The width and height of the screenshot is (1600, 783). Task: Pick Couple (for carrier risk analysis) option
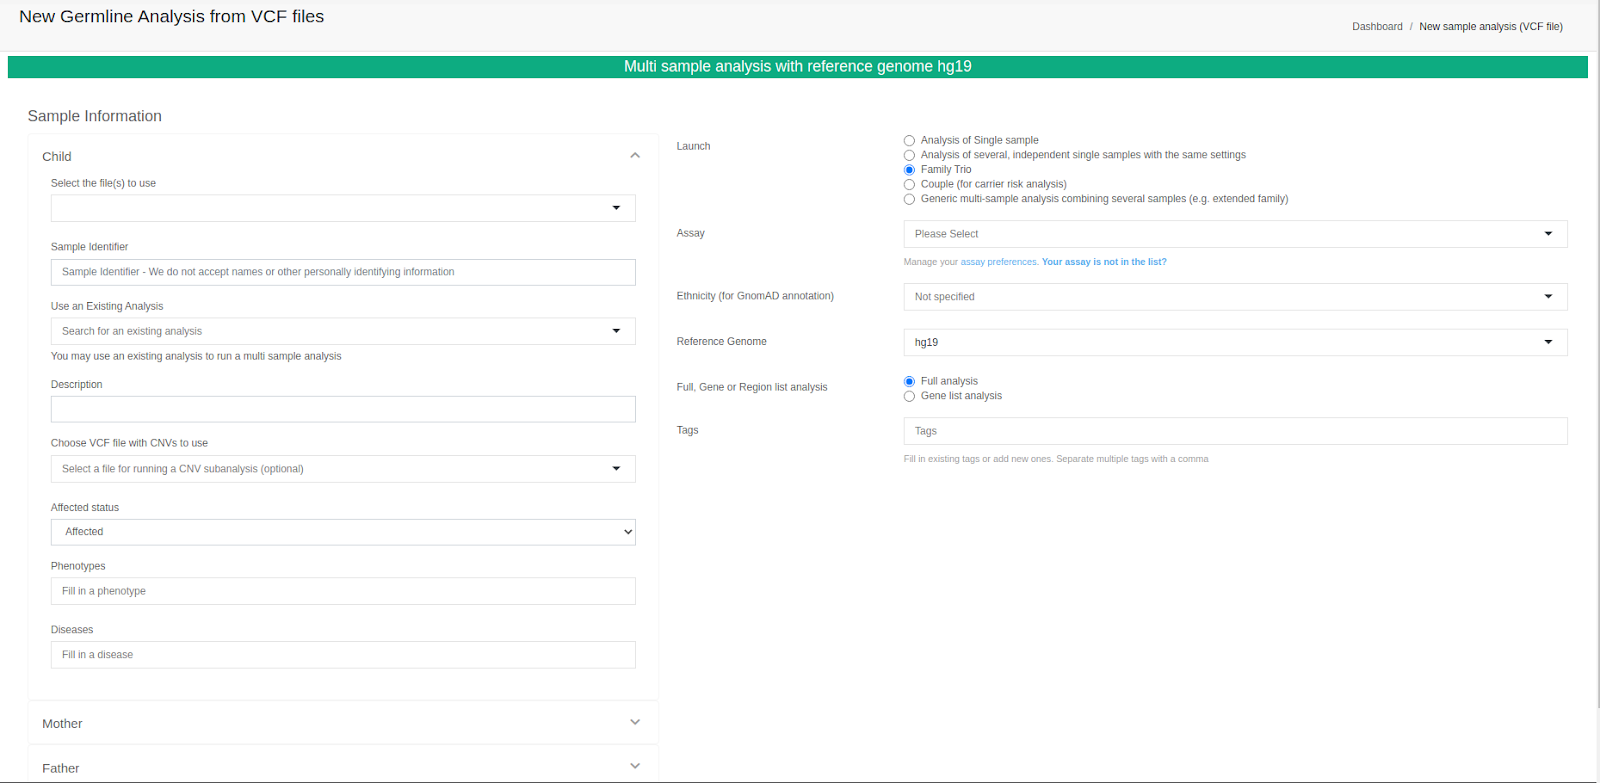click(x=909, y=185)
